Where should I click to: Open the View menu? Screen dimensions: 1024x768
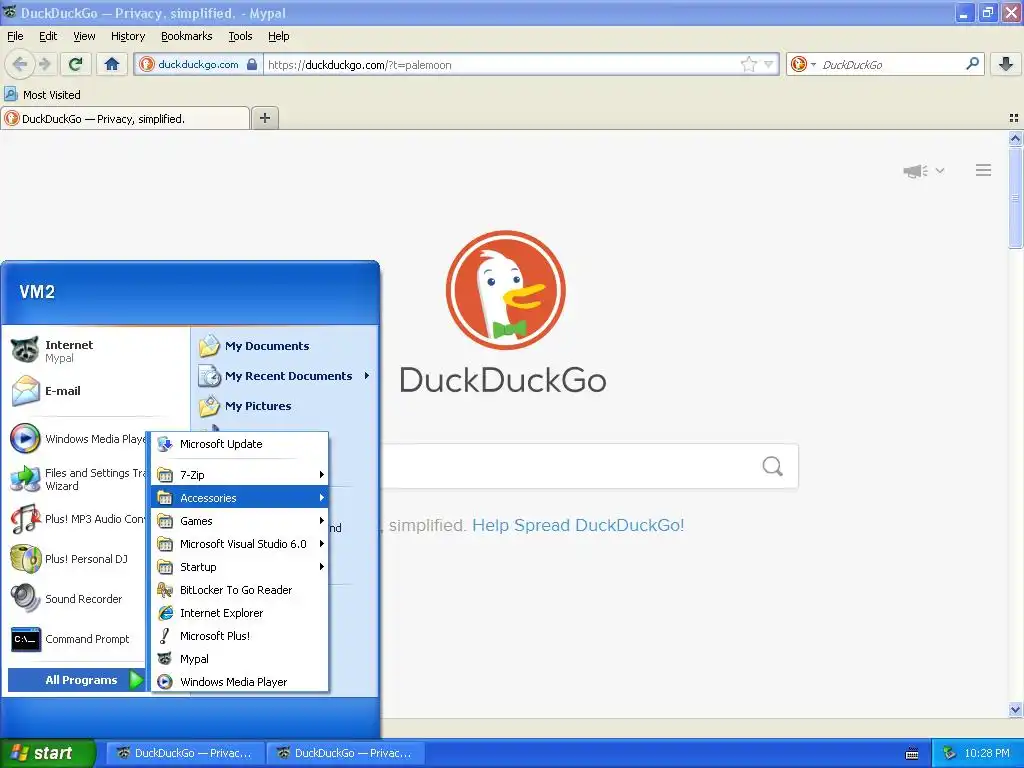coord(84,36)
